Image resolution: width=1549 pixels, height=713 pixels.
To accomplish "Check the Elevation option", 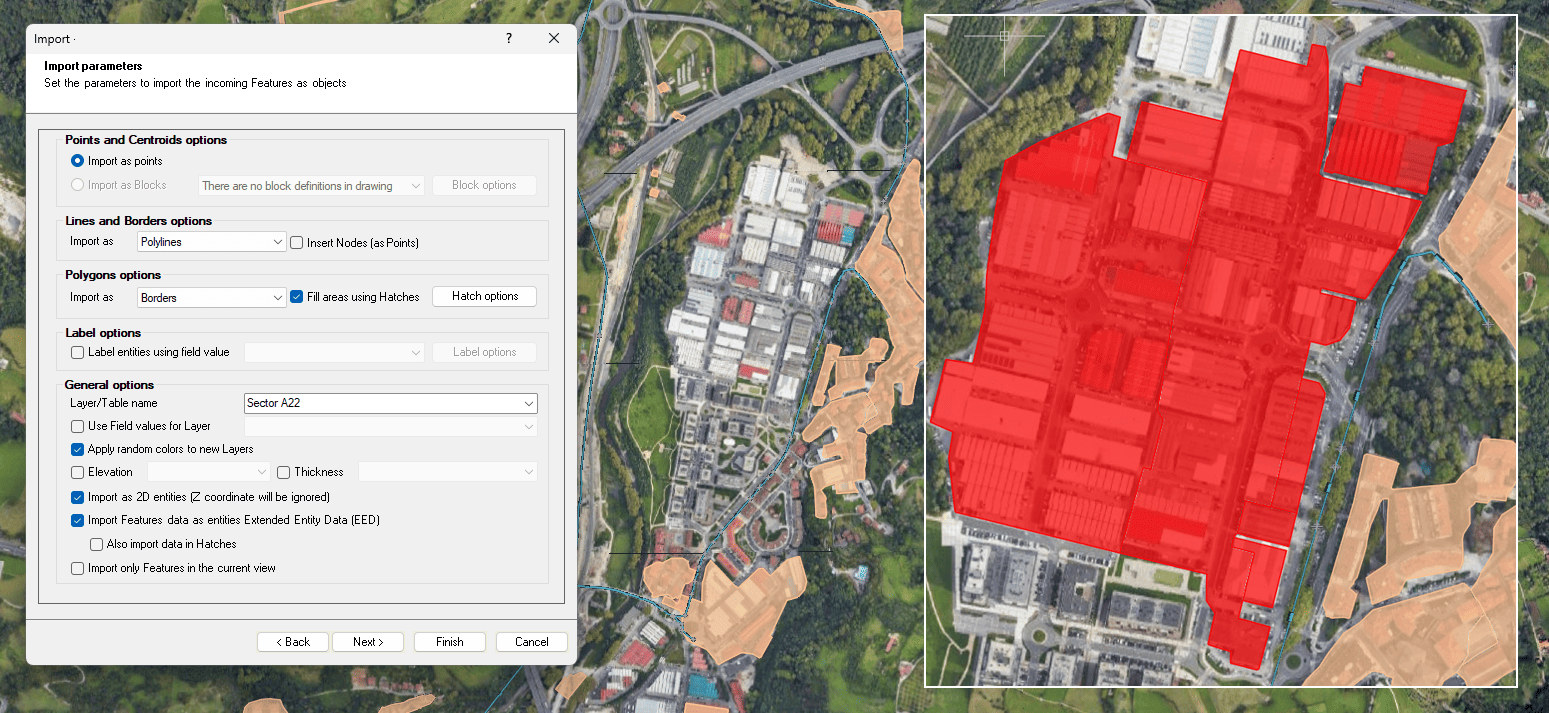I will (x=78, y=472).
